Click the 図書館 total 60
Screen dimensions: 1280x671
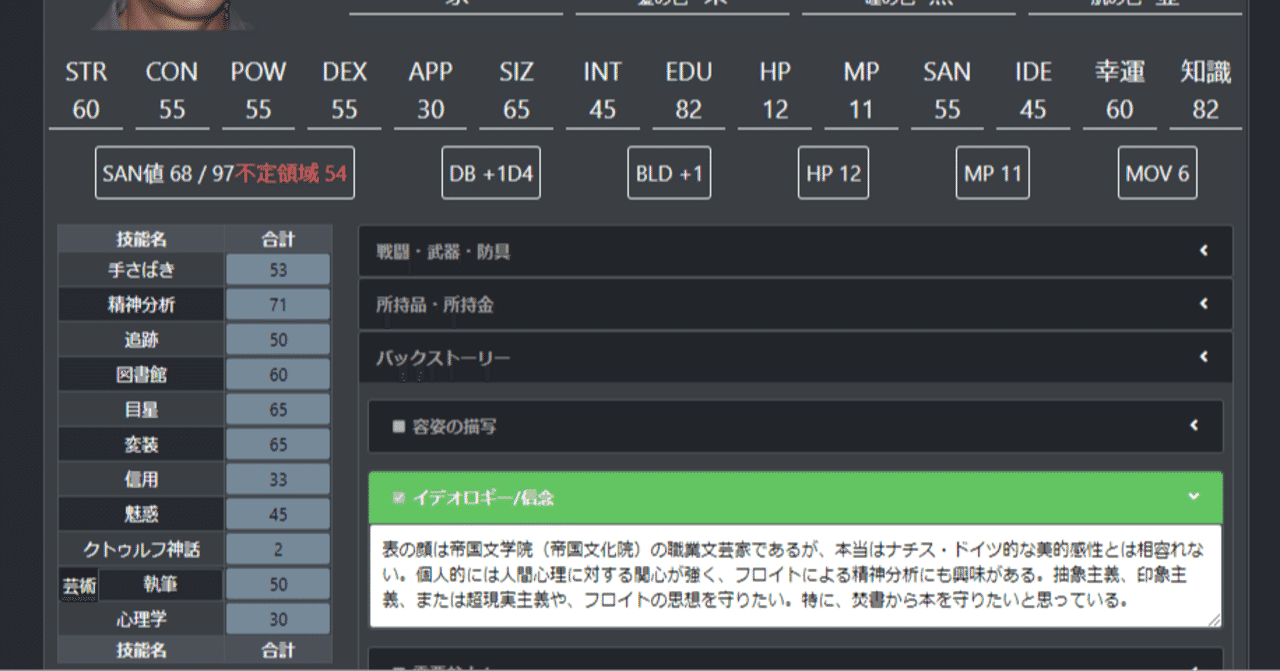[x=278, y=375]
